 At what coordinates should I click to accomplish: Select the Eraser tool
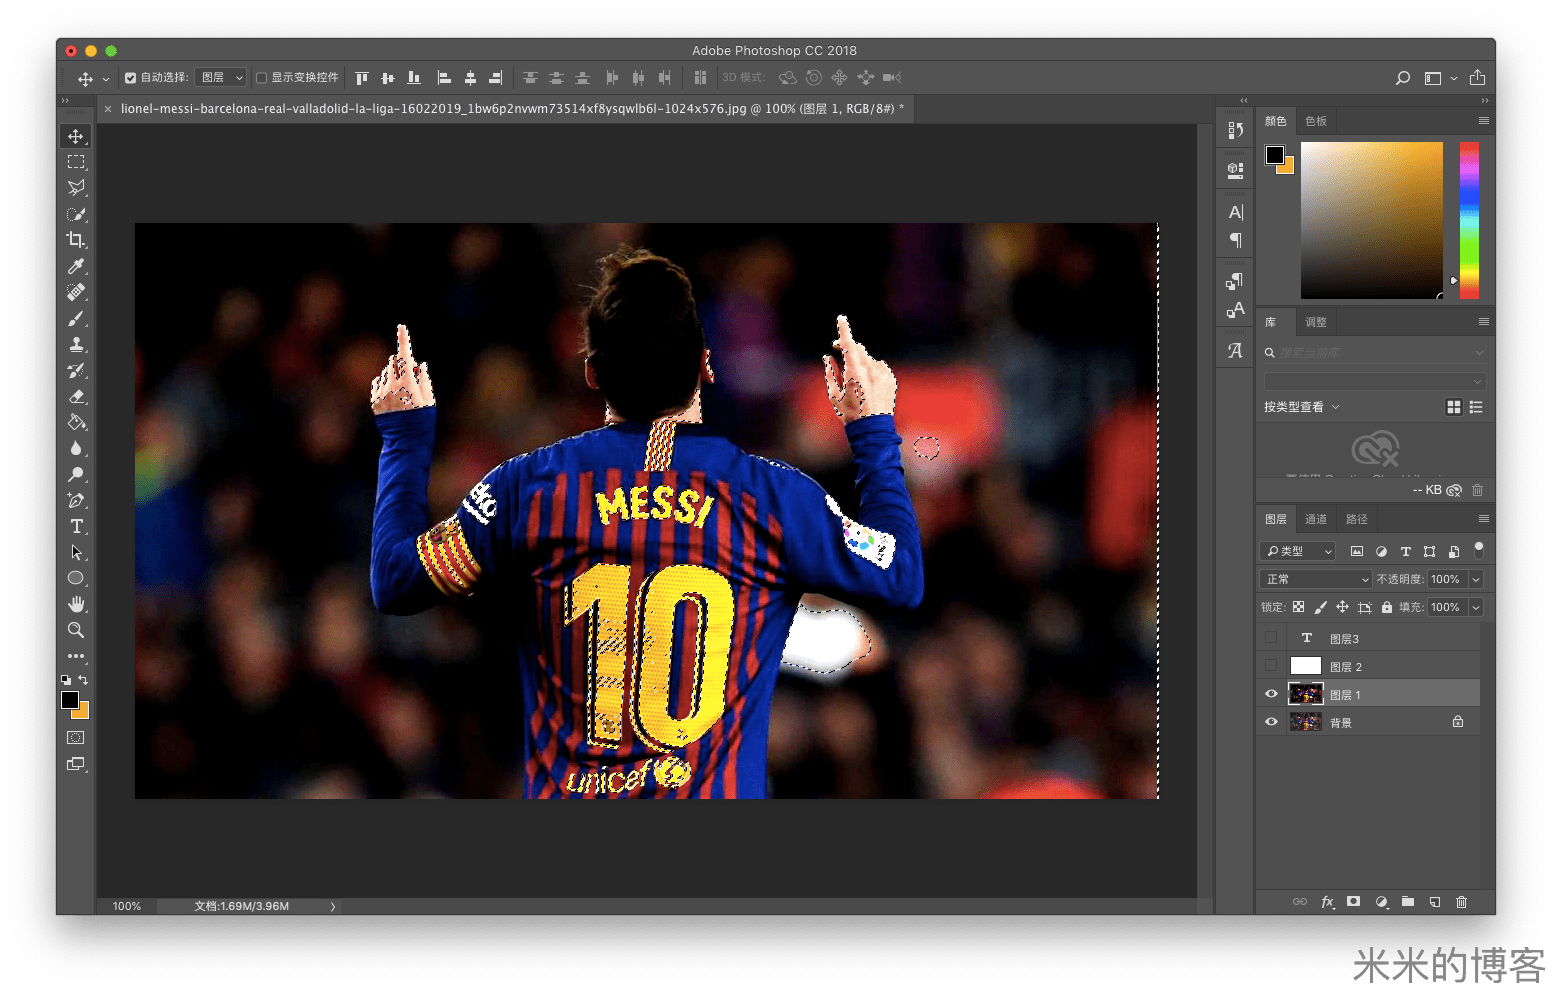click(x=76, y=396)
